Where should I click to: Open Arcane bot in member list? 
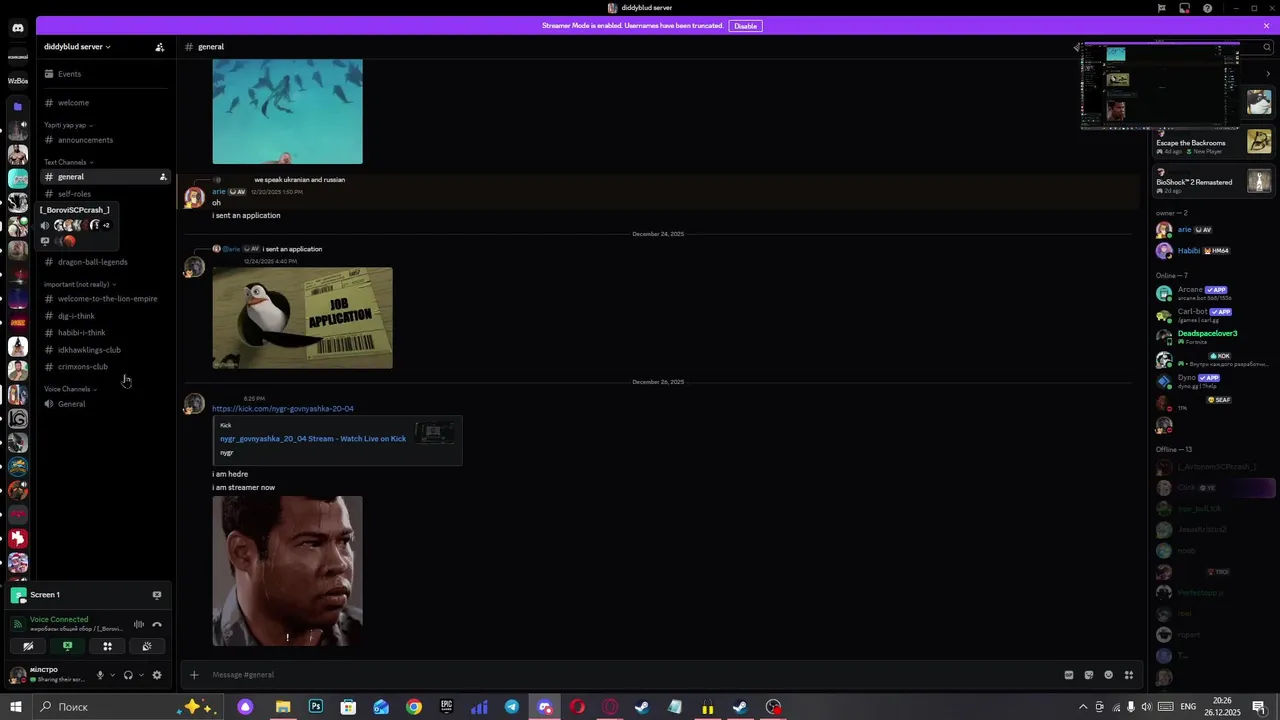pos(1213,293)
